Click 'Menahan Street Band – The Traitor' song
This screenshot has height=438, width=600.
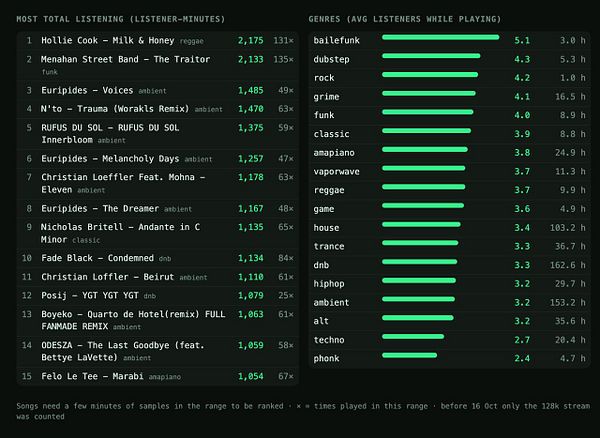(126, 59)
